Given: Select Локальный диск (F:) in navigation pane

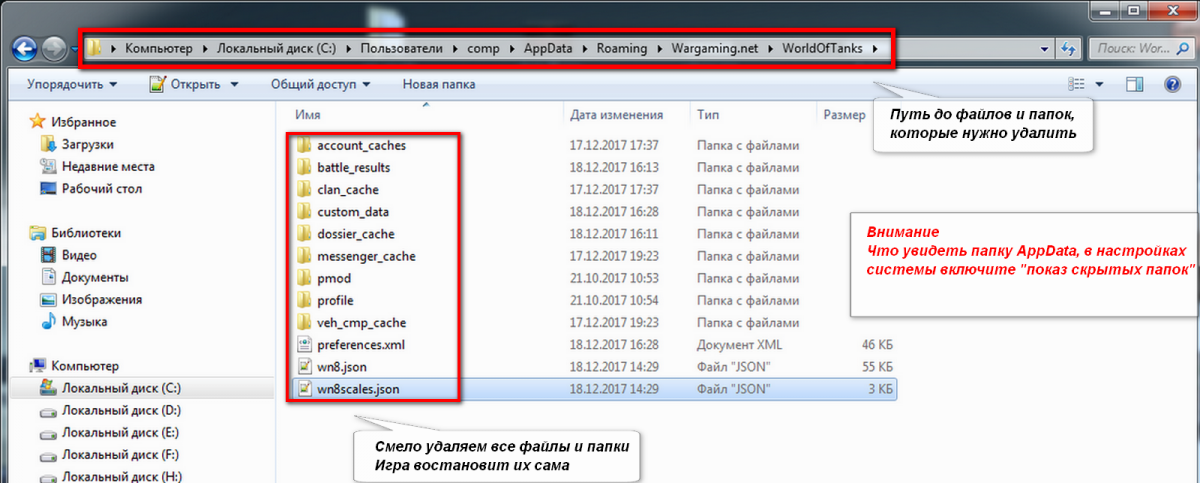Looking at the screenshot, I should (x=120, y=455).
